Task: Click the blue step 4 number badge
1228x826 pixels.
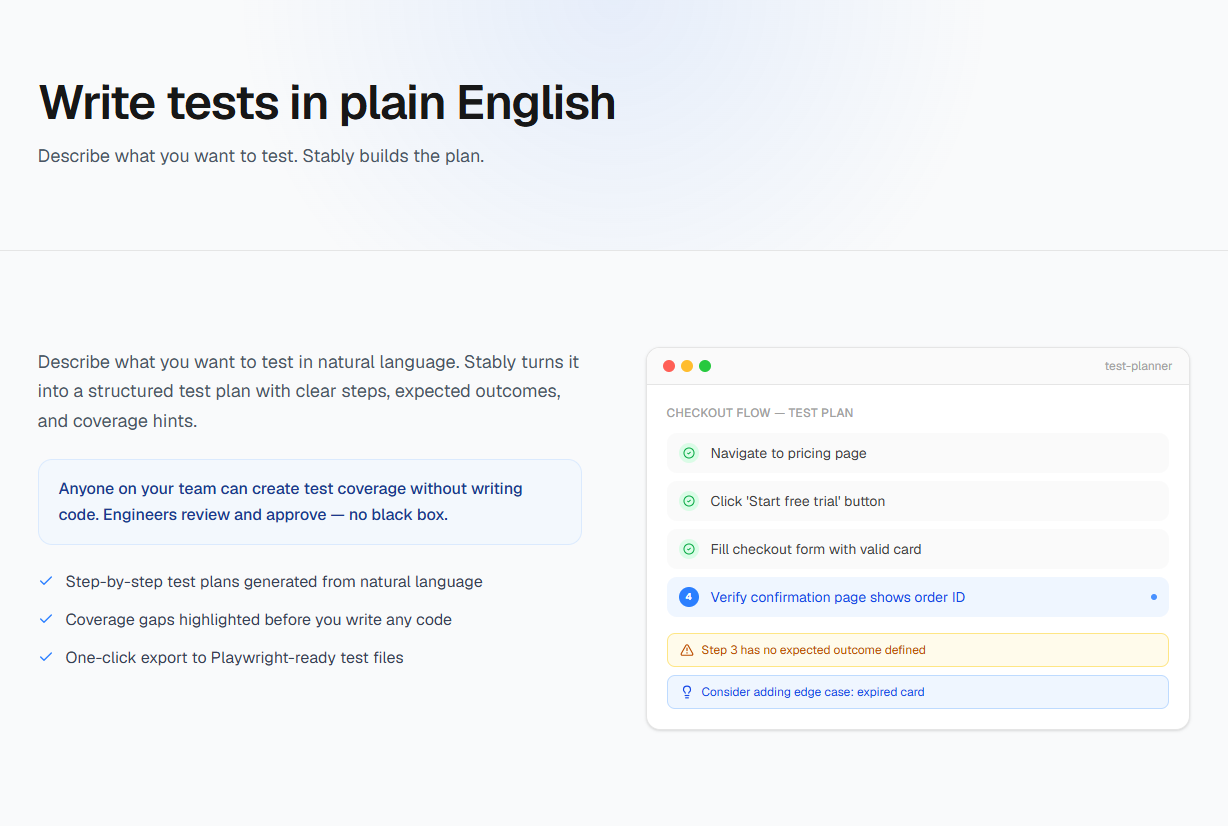Action: point(689,597)
